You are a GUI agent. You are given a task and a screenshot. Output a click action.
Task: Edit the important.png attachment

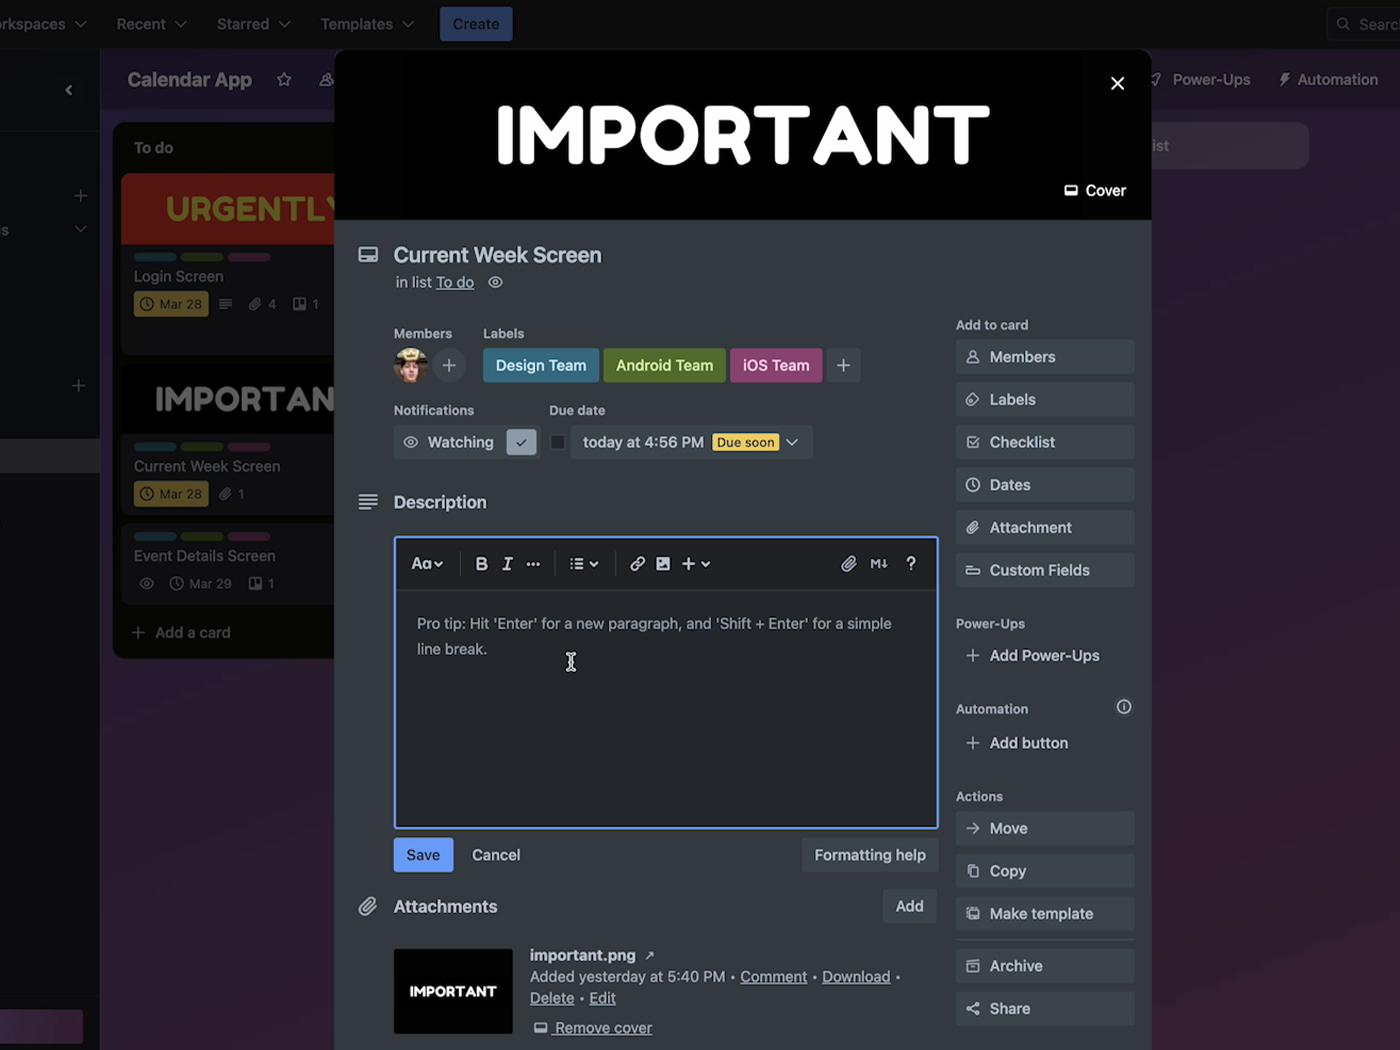tap(602, 998)
